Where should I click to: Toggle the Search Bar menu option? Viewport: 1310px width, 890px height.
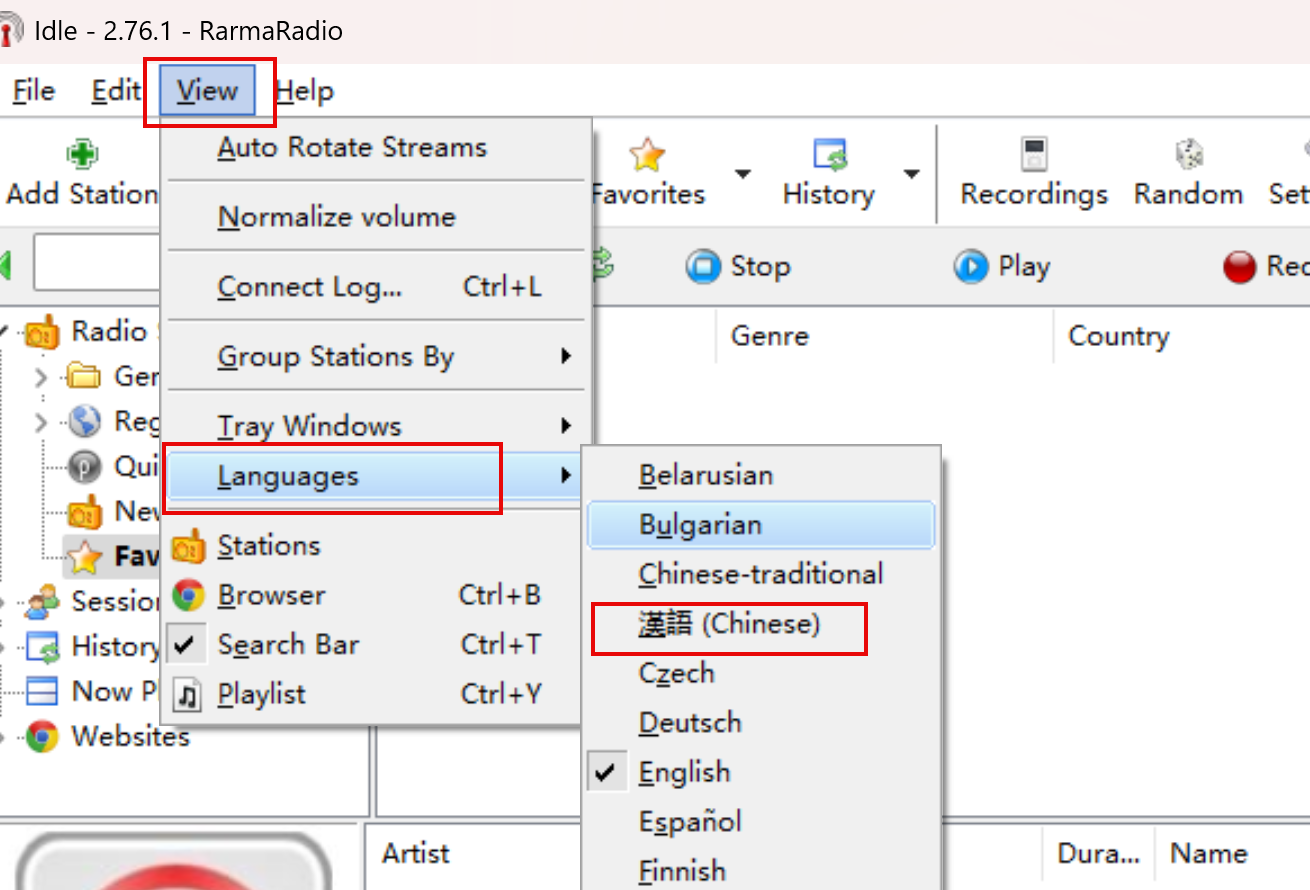click(x=288, y=645)
